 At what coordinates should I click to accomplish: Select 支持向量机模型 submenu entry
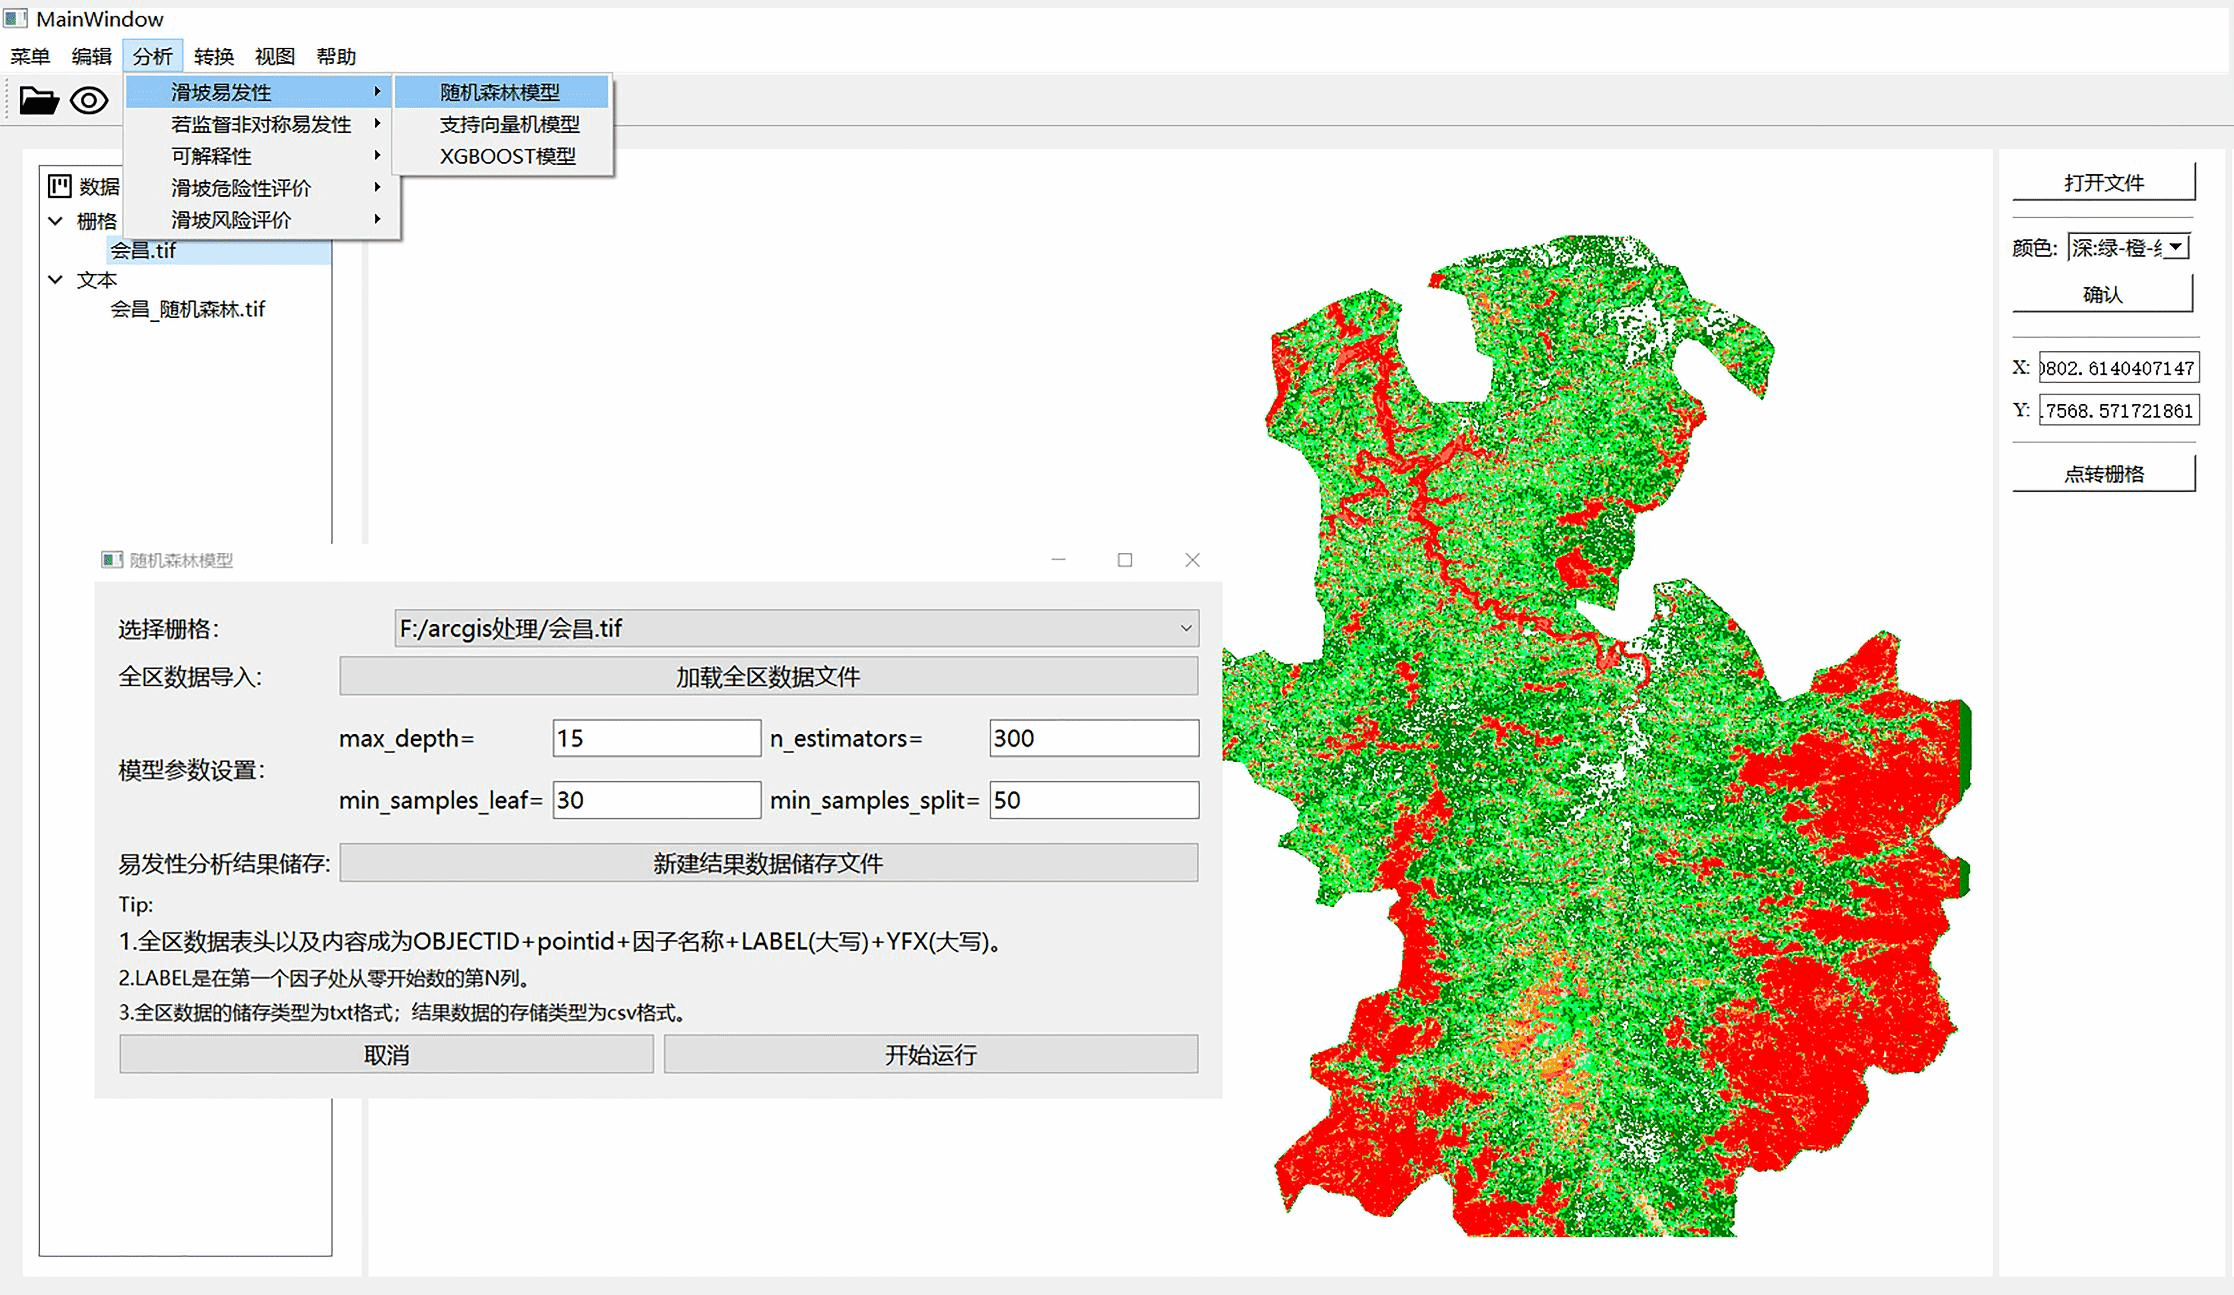tap(509, 124)
